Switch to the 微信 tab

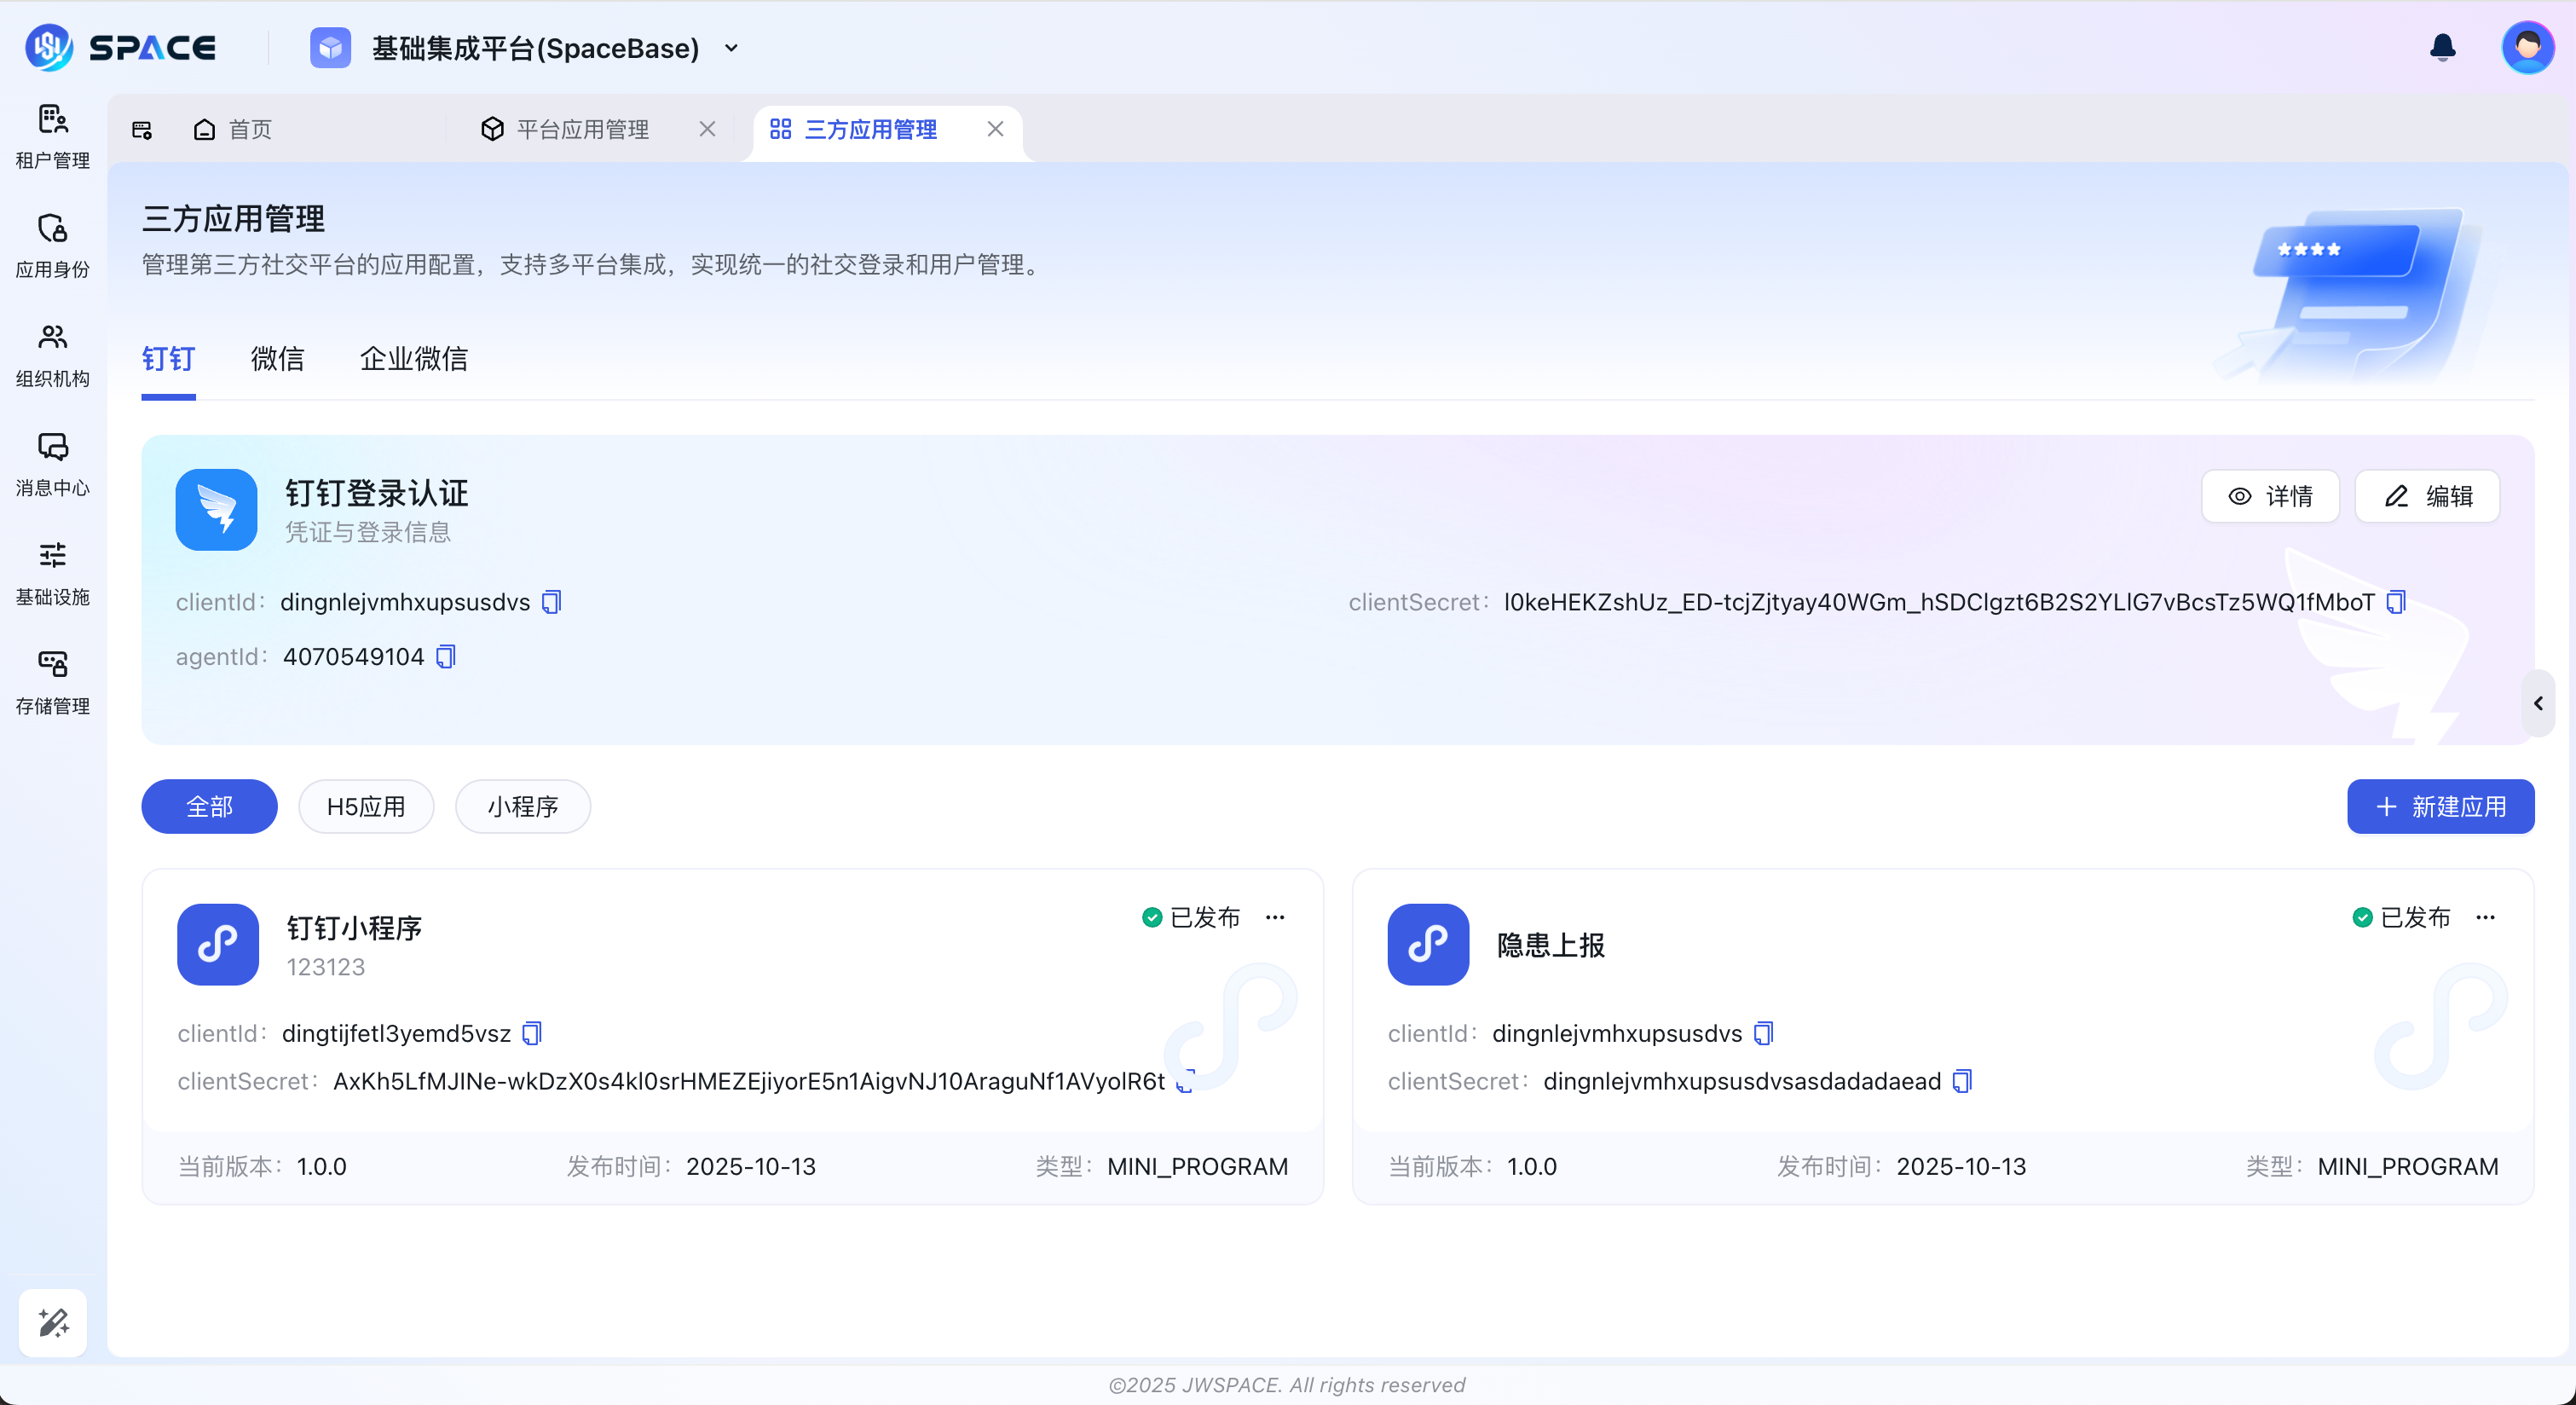[x=277, y=358]
